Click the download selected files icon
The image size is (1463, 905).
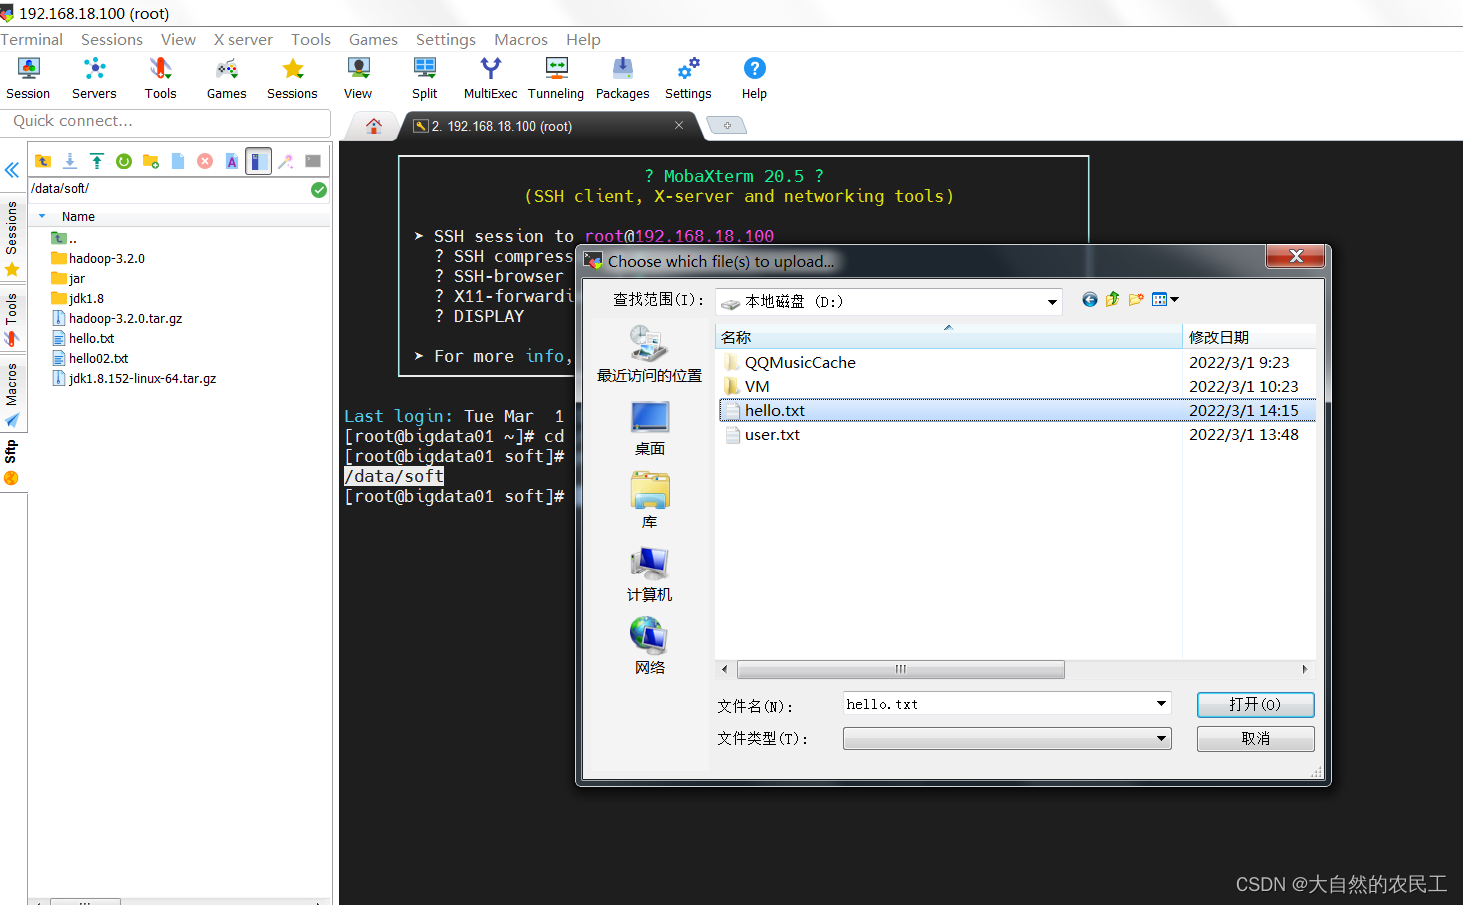click(x=70, y=161)
